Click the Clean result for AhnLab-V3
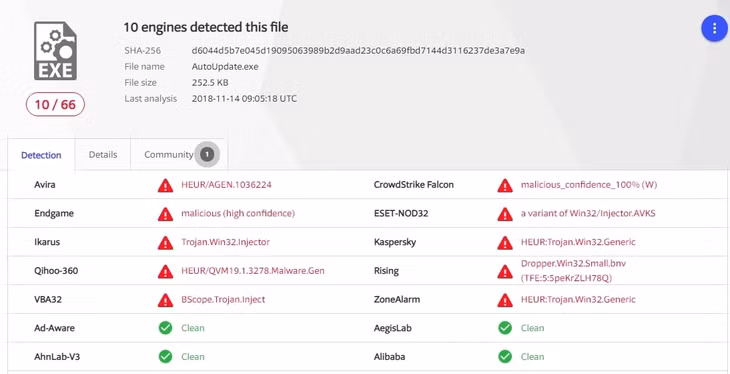 [193, 357]
